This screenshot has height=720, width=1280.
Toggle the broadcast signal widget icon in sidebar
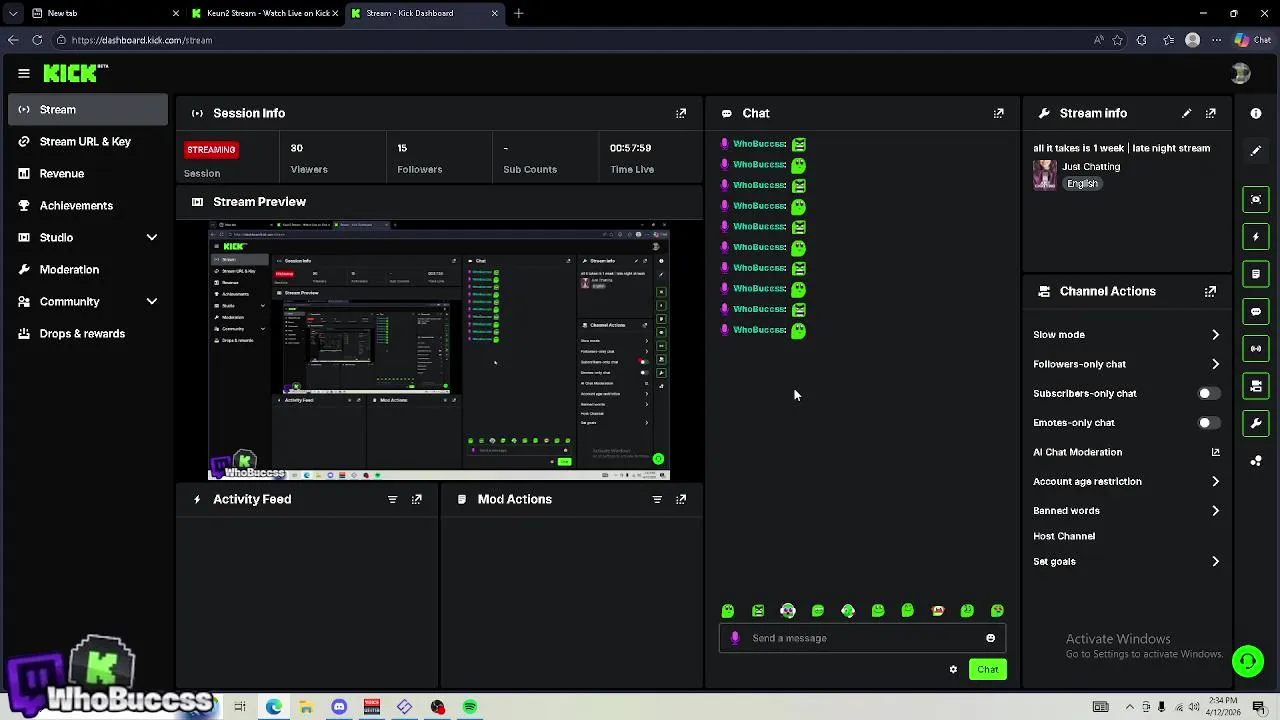(1256, 348)
